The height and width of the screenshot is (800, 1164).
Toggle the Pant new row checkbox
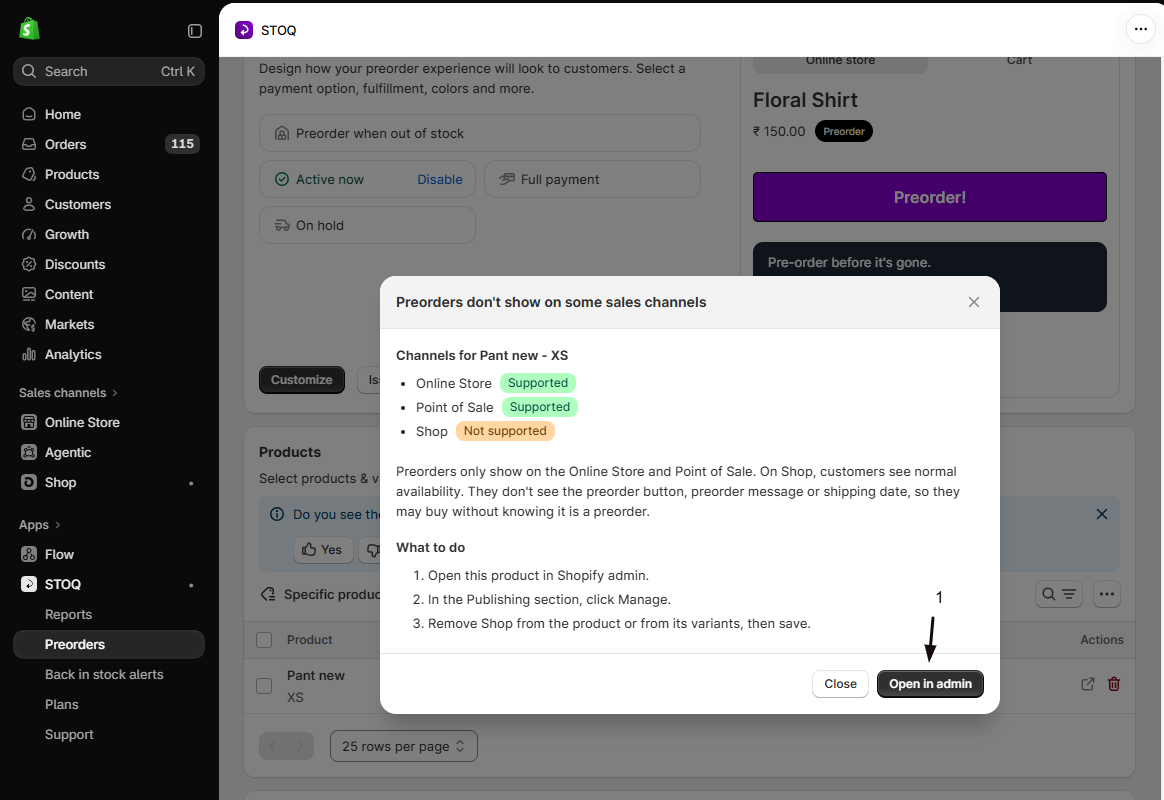pos(264,686)
